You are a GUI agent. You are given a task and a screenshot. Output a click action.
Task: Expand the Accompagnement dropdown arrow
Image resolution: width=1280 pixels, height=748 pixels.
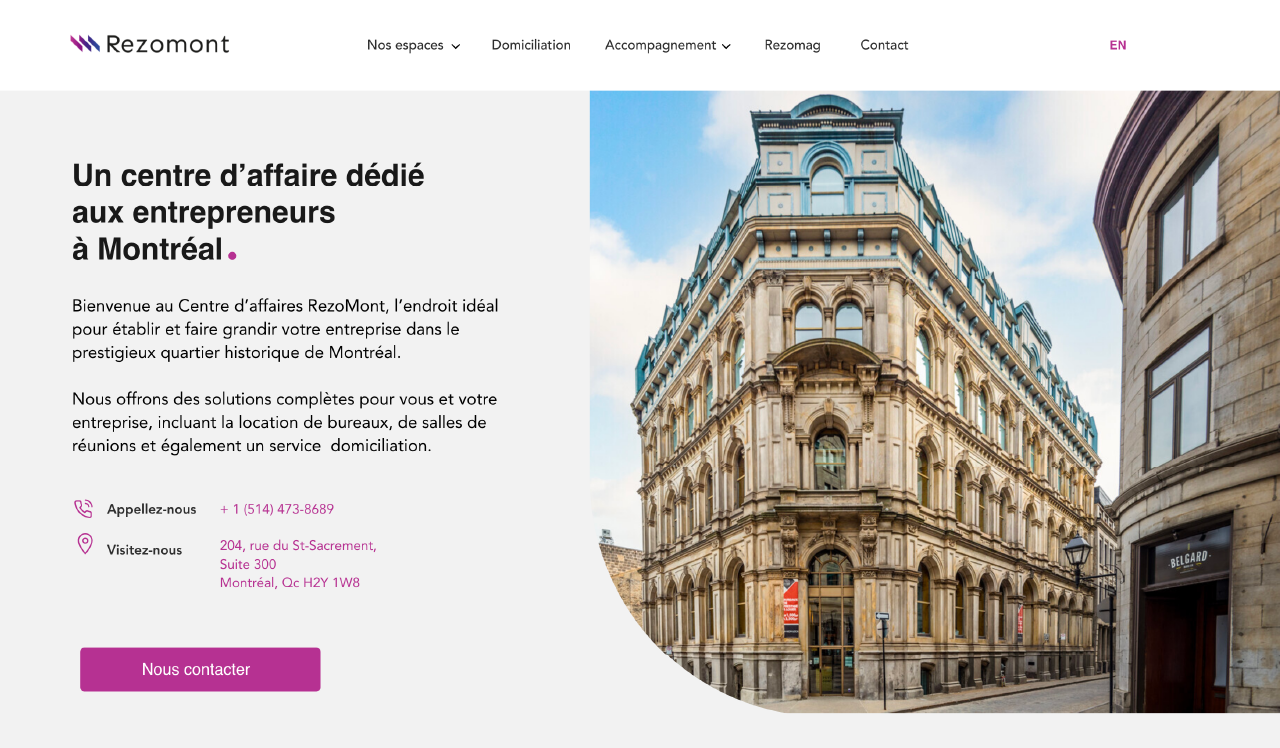pyautogui.click(x=726, y=46)
